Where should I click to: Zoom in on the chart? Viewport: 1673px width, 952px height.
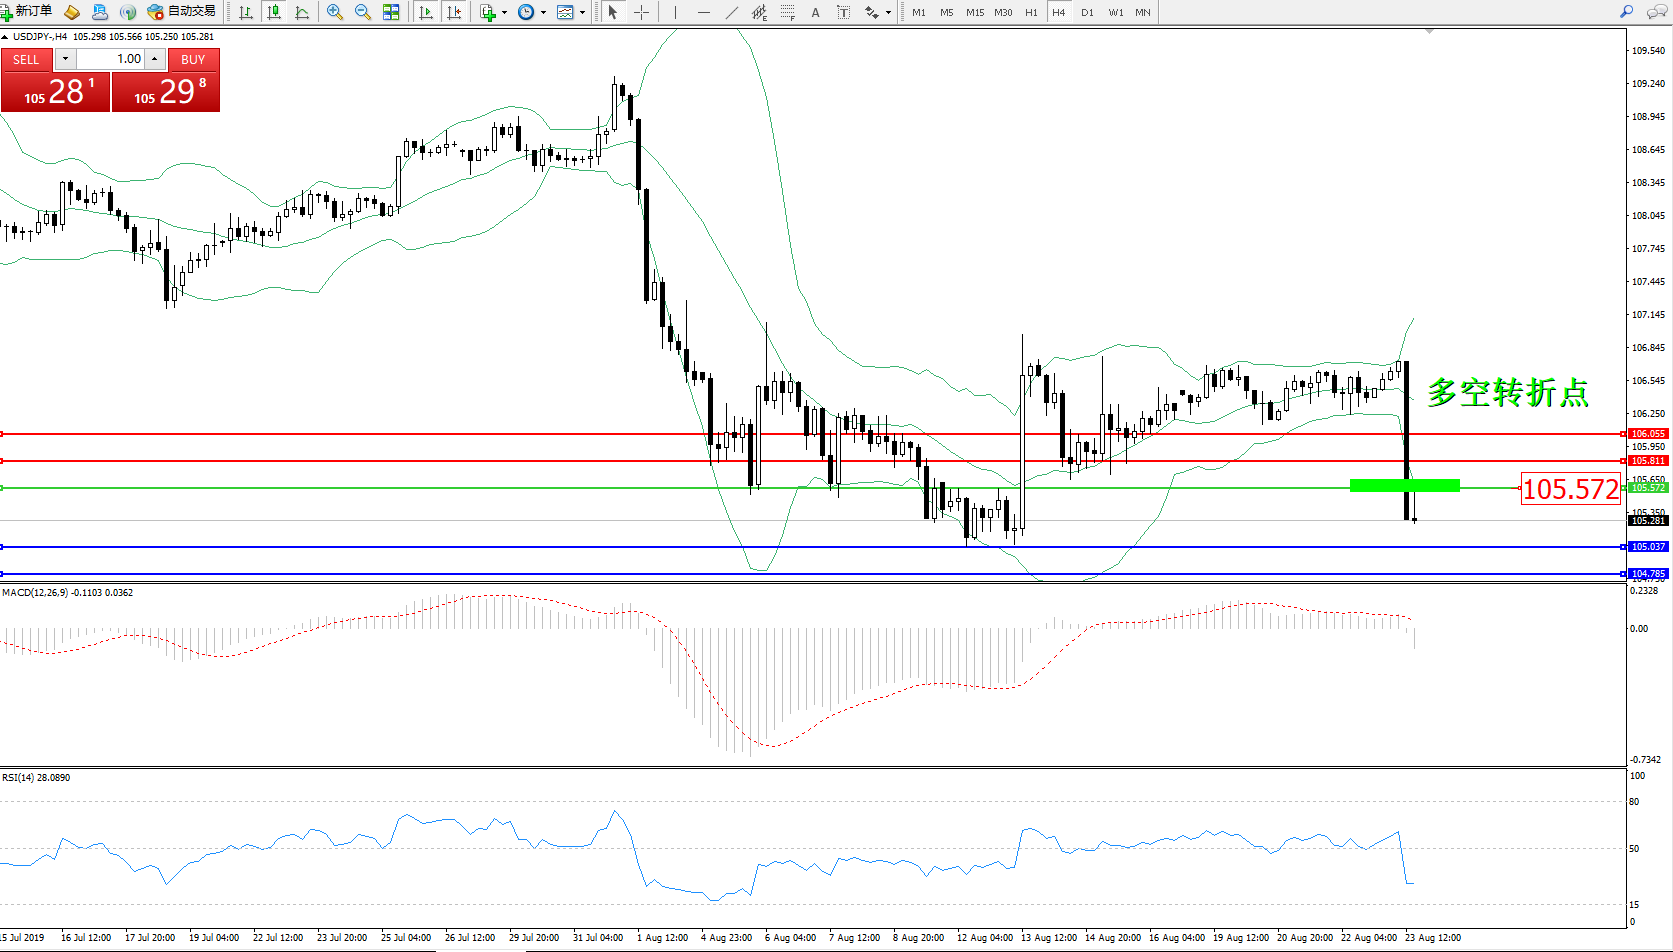point(334,12)
